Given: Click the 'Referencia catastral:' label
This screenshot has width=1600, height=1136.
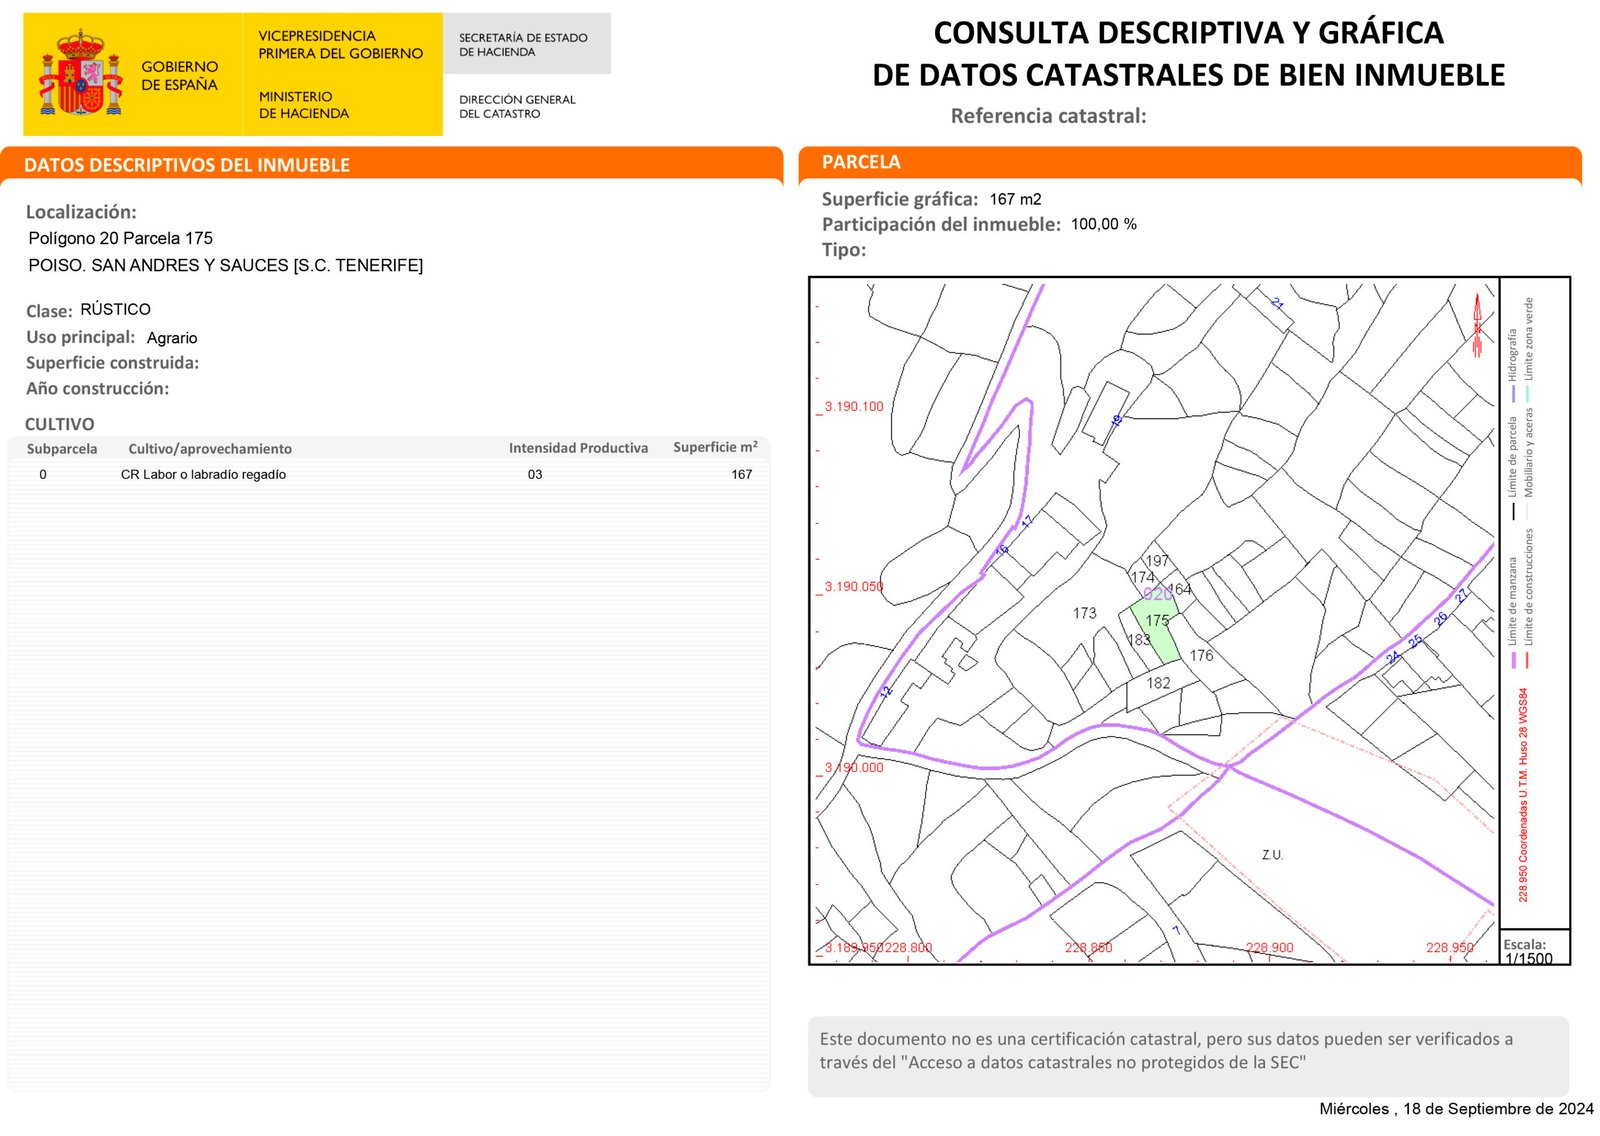Looking at the screenshot, I should coord(1048,116).
